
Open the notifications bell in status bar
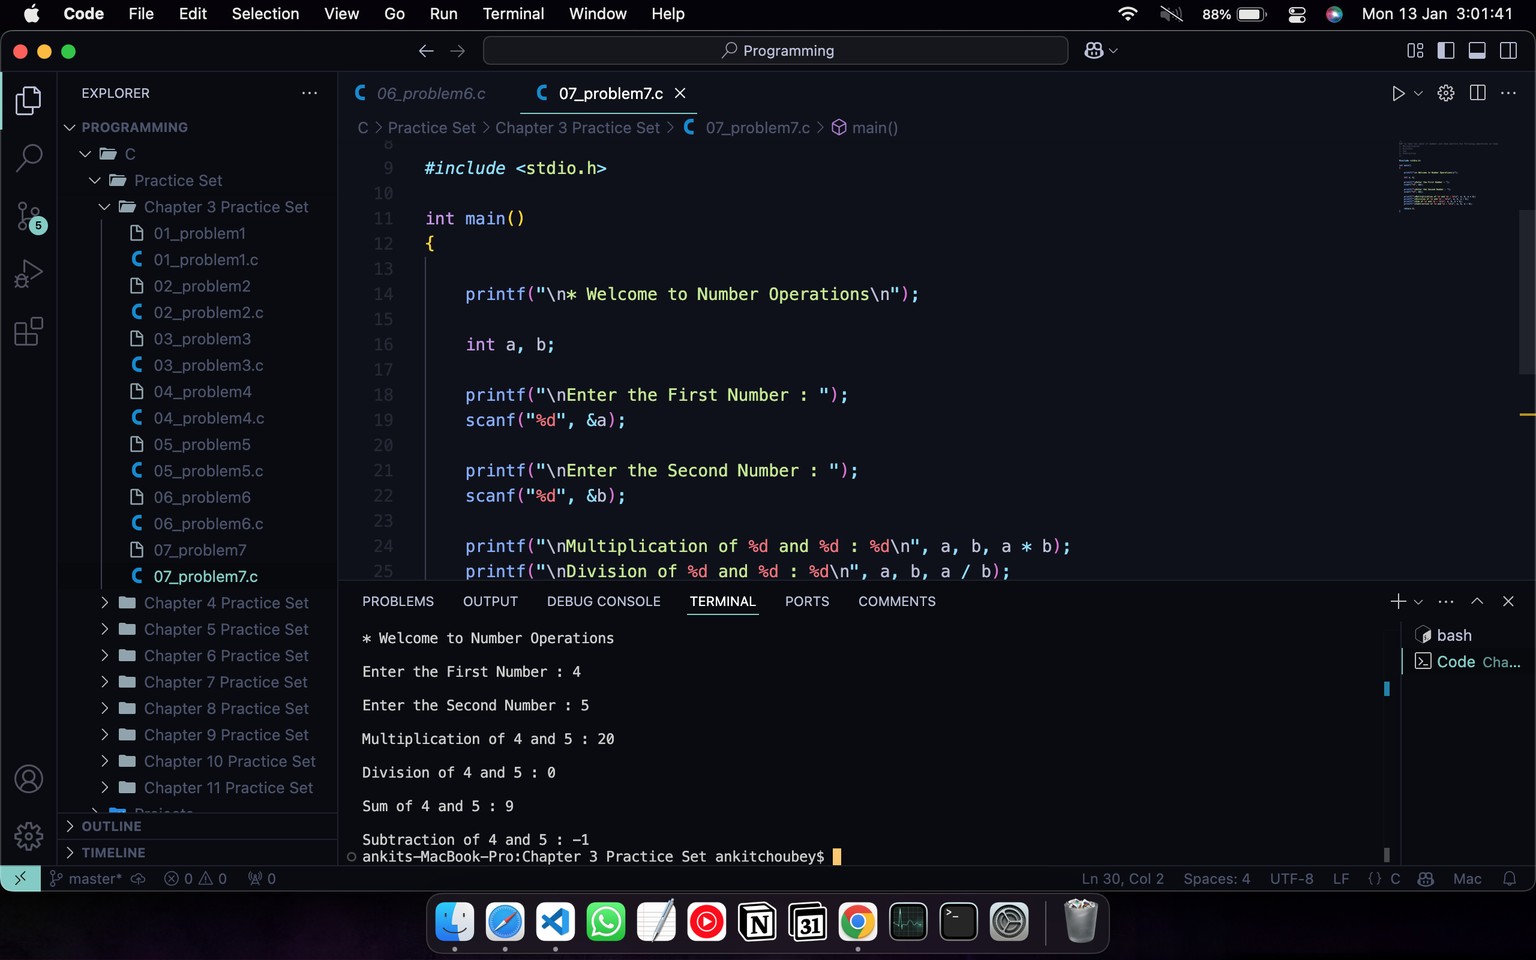pyautogui.click(x=1510, y=879)
